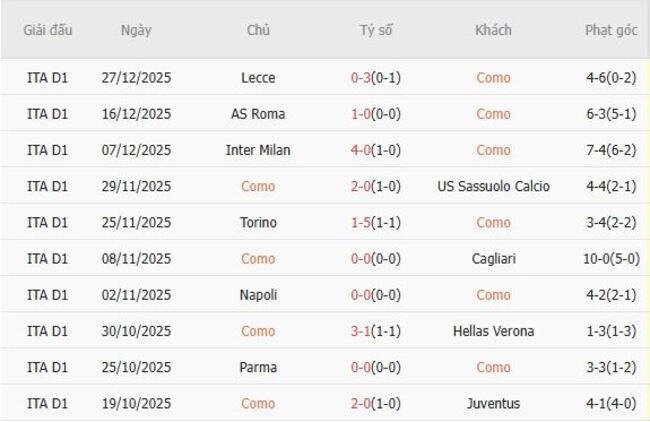
Task: Click US Sassuolo Calcio away team
Action: click(493, 186)
